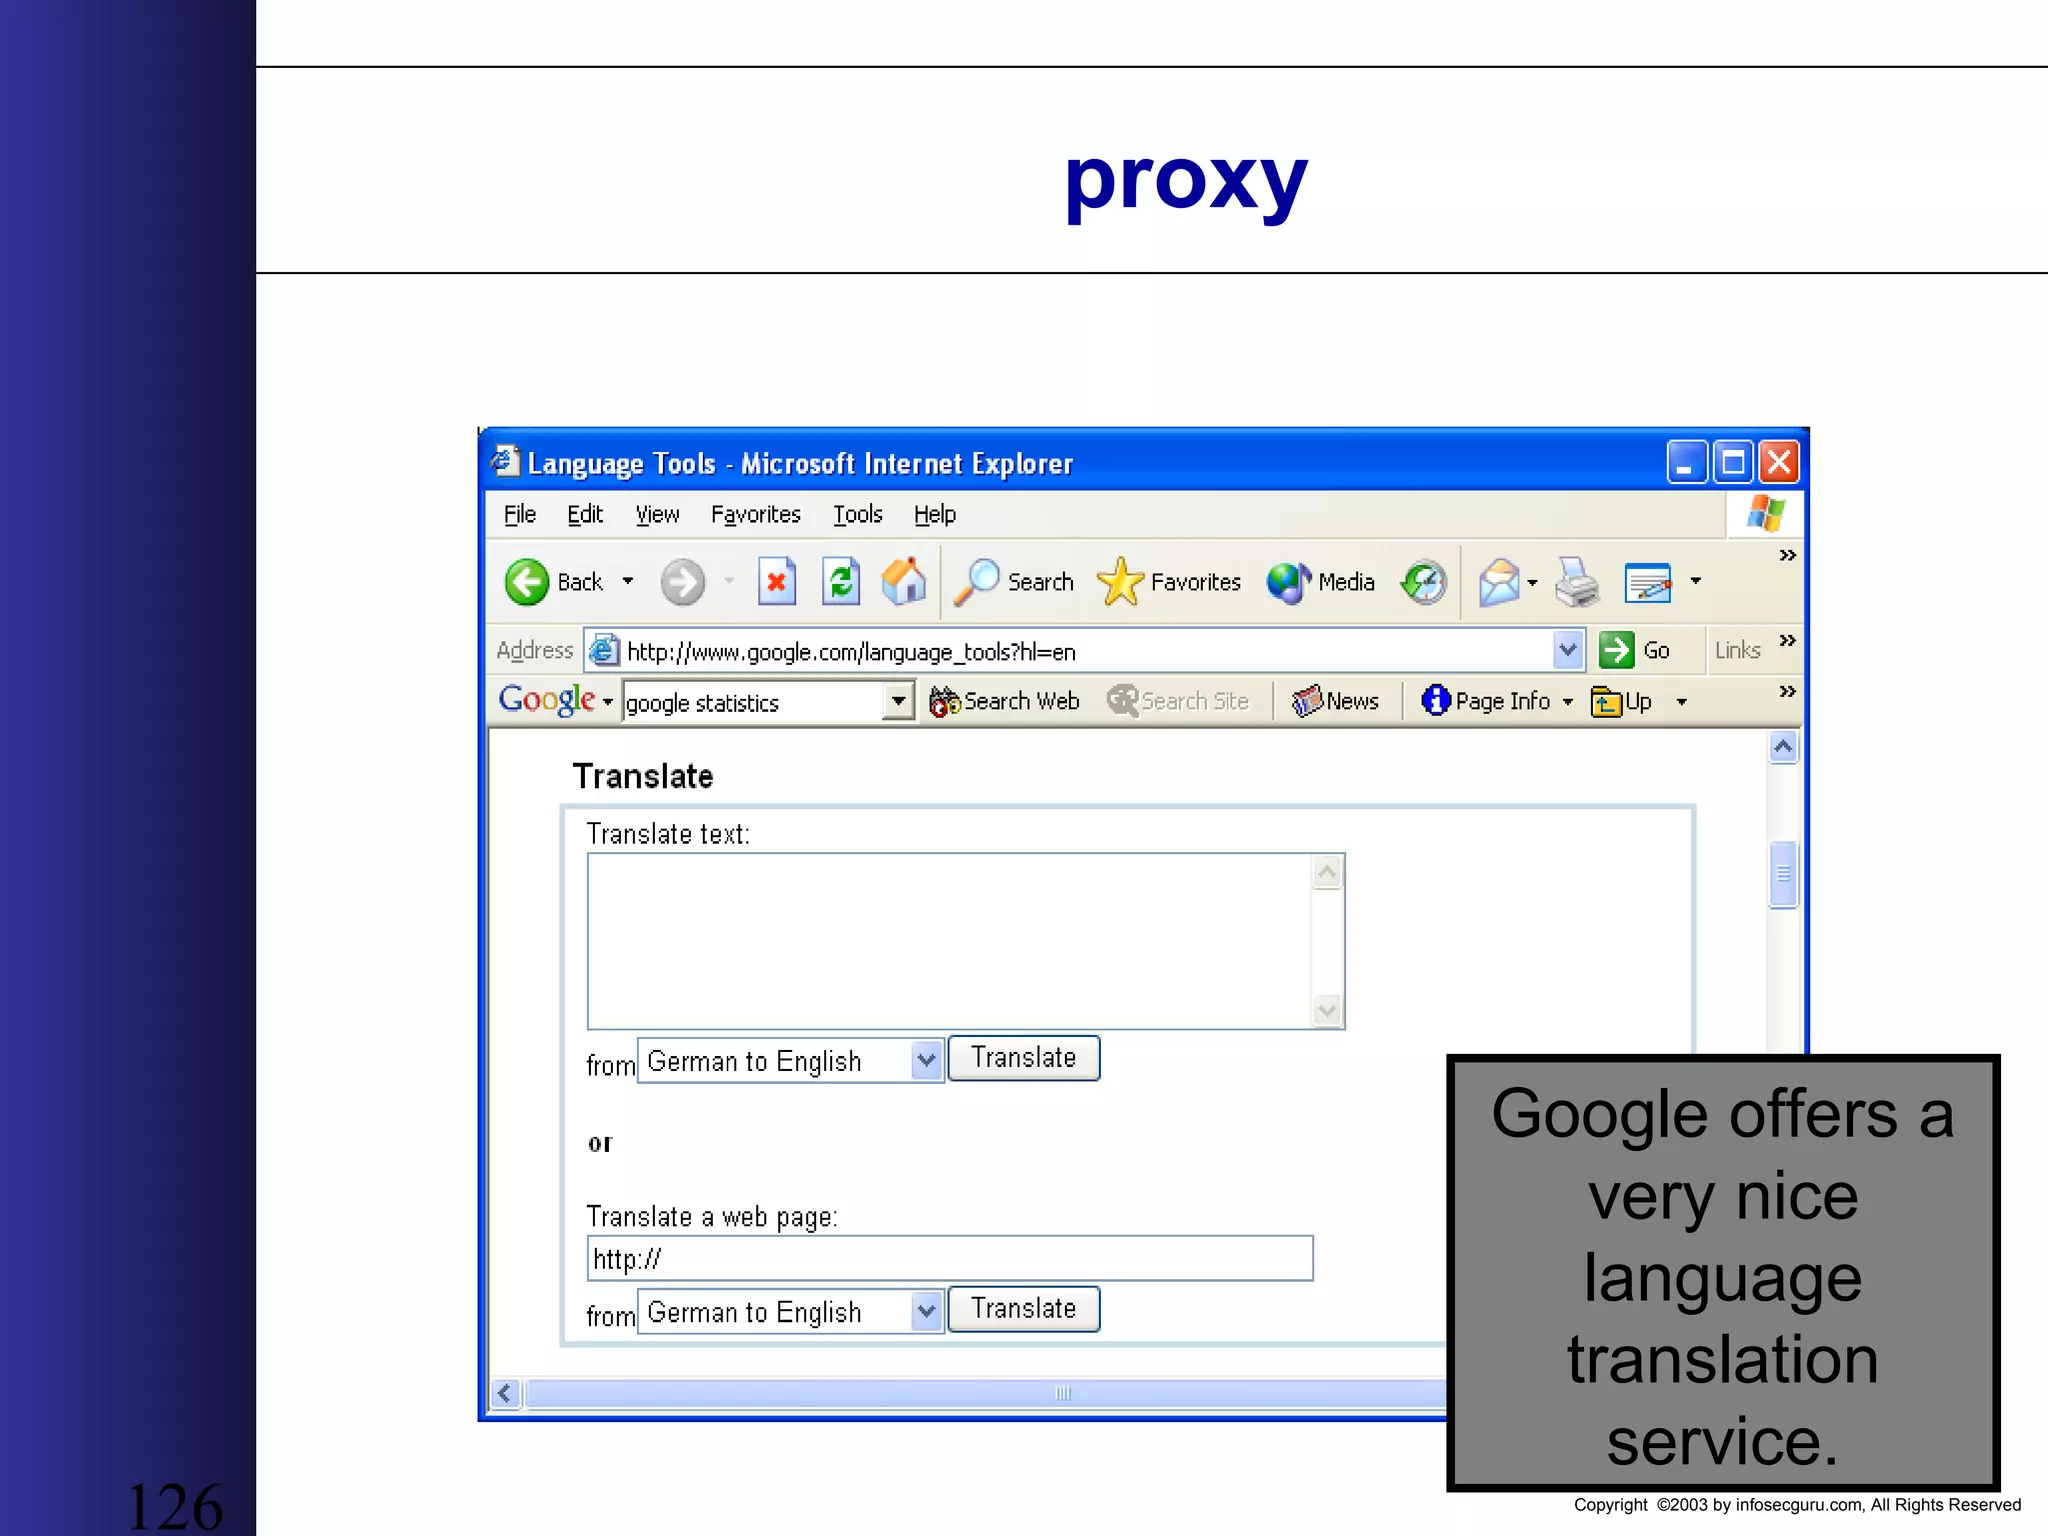Screen dimensions: 2048x1536
Task: Click the web page URL input field
Action: [950, 1258]
